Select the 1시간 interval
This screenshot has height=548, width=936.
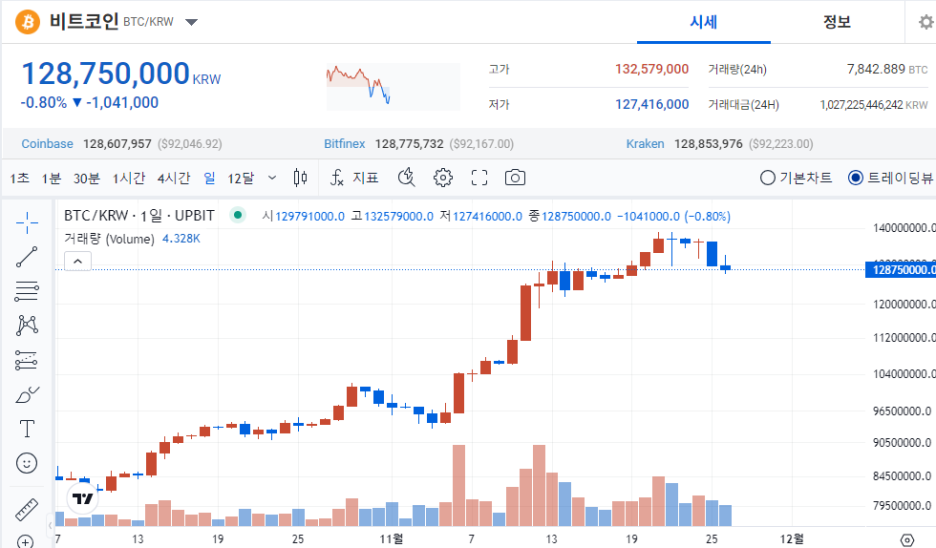(129, 178)
